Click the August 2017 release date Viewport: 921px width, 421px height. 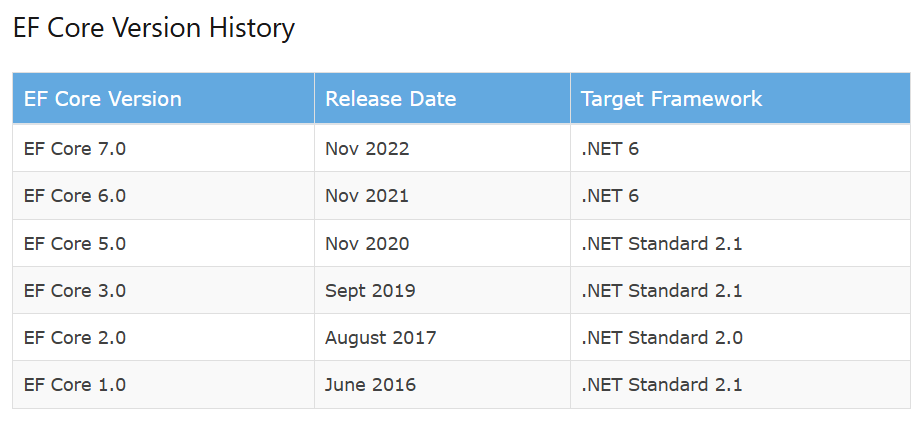coord(380,338)
